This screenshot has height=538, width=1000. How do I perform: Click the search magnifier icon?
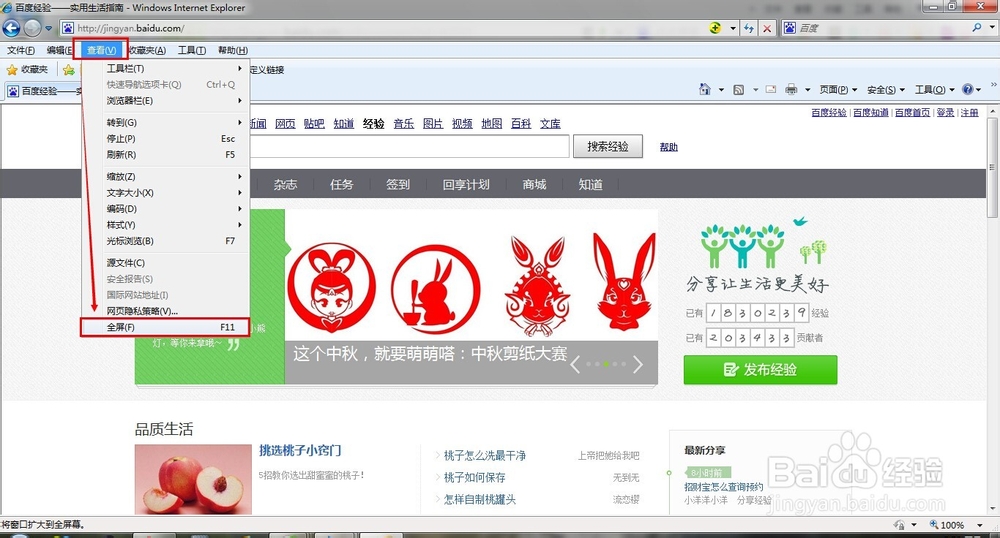tap(976, 28)
